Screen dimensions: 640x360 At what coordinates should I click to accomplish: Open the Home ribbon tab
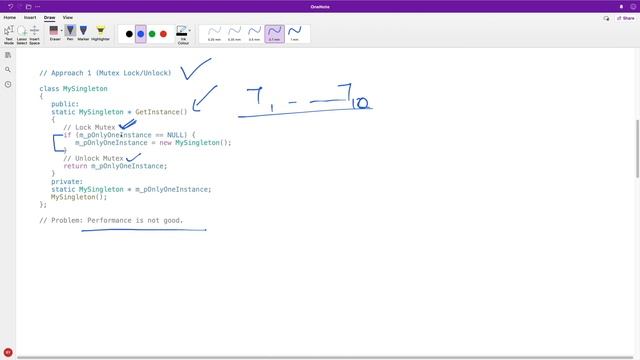[10, 18]
